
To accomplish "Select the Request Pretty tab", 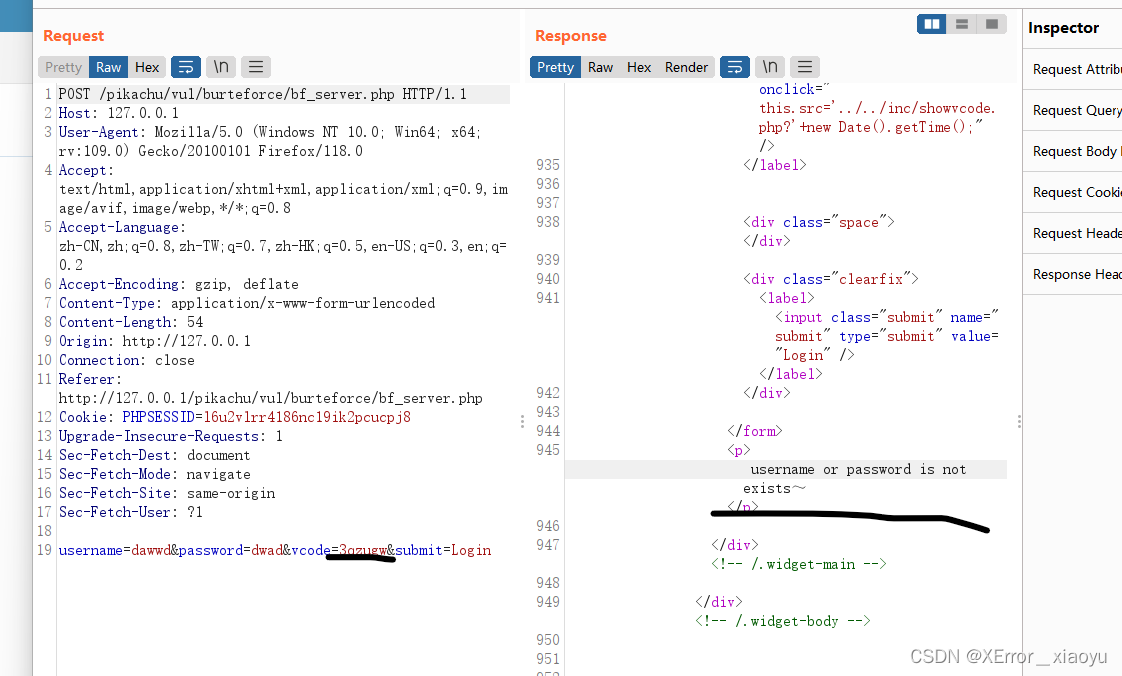I will [x=63, y=67].
